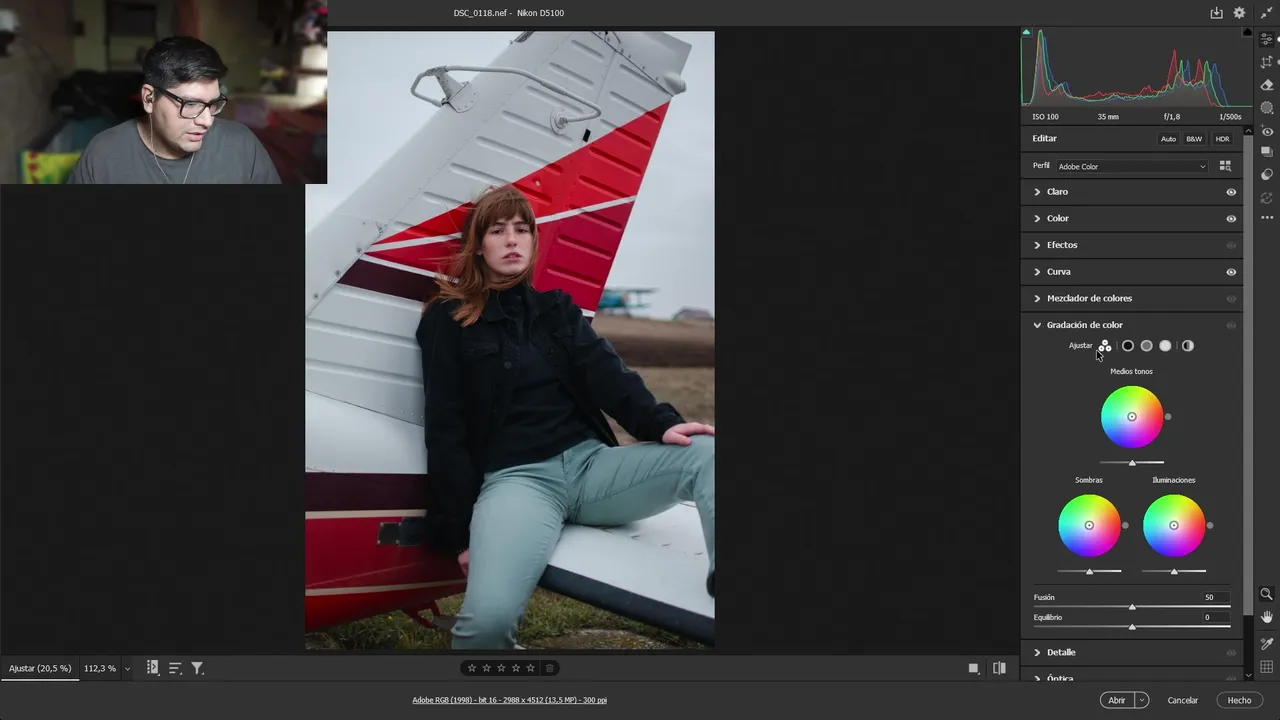Expand the Claro panel
Image resolution: width=1280 pixels, height=720 pixels.
(x=1037, y=192)
